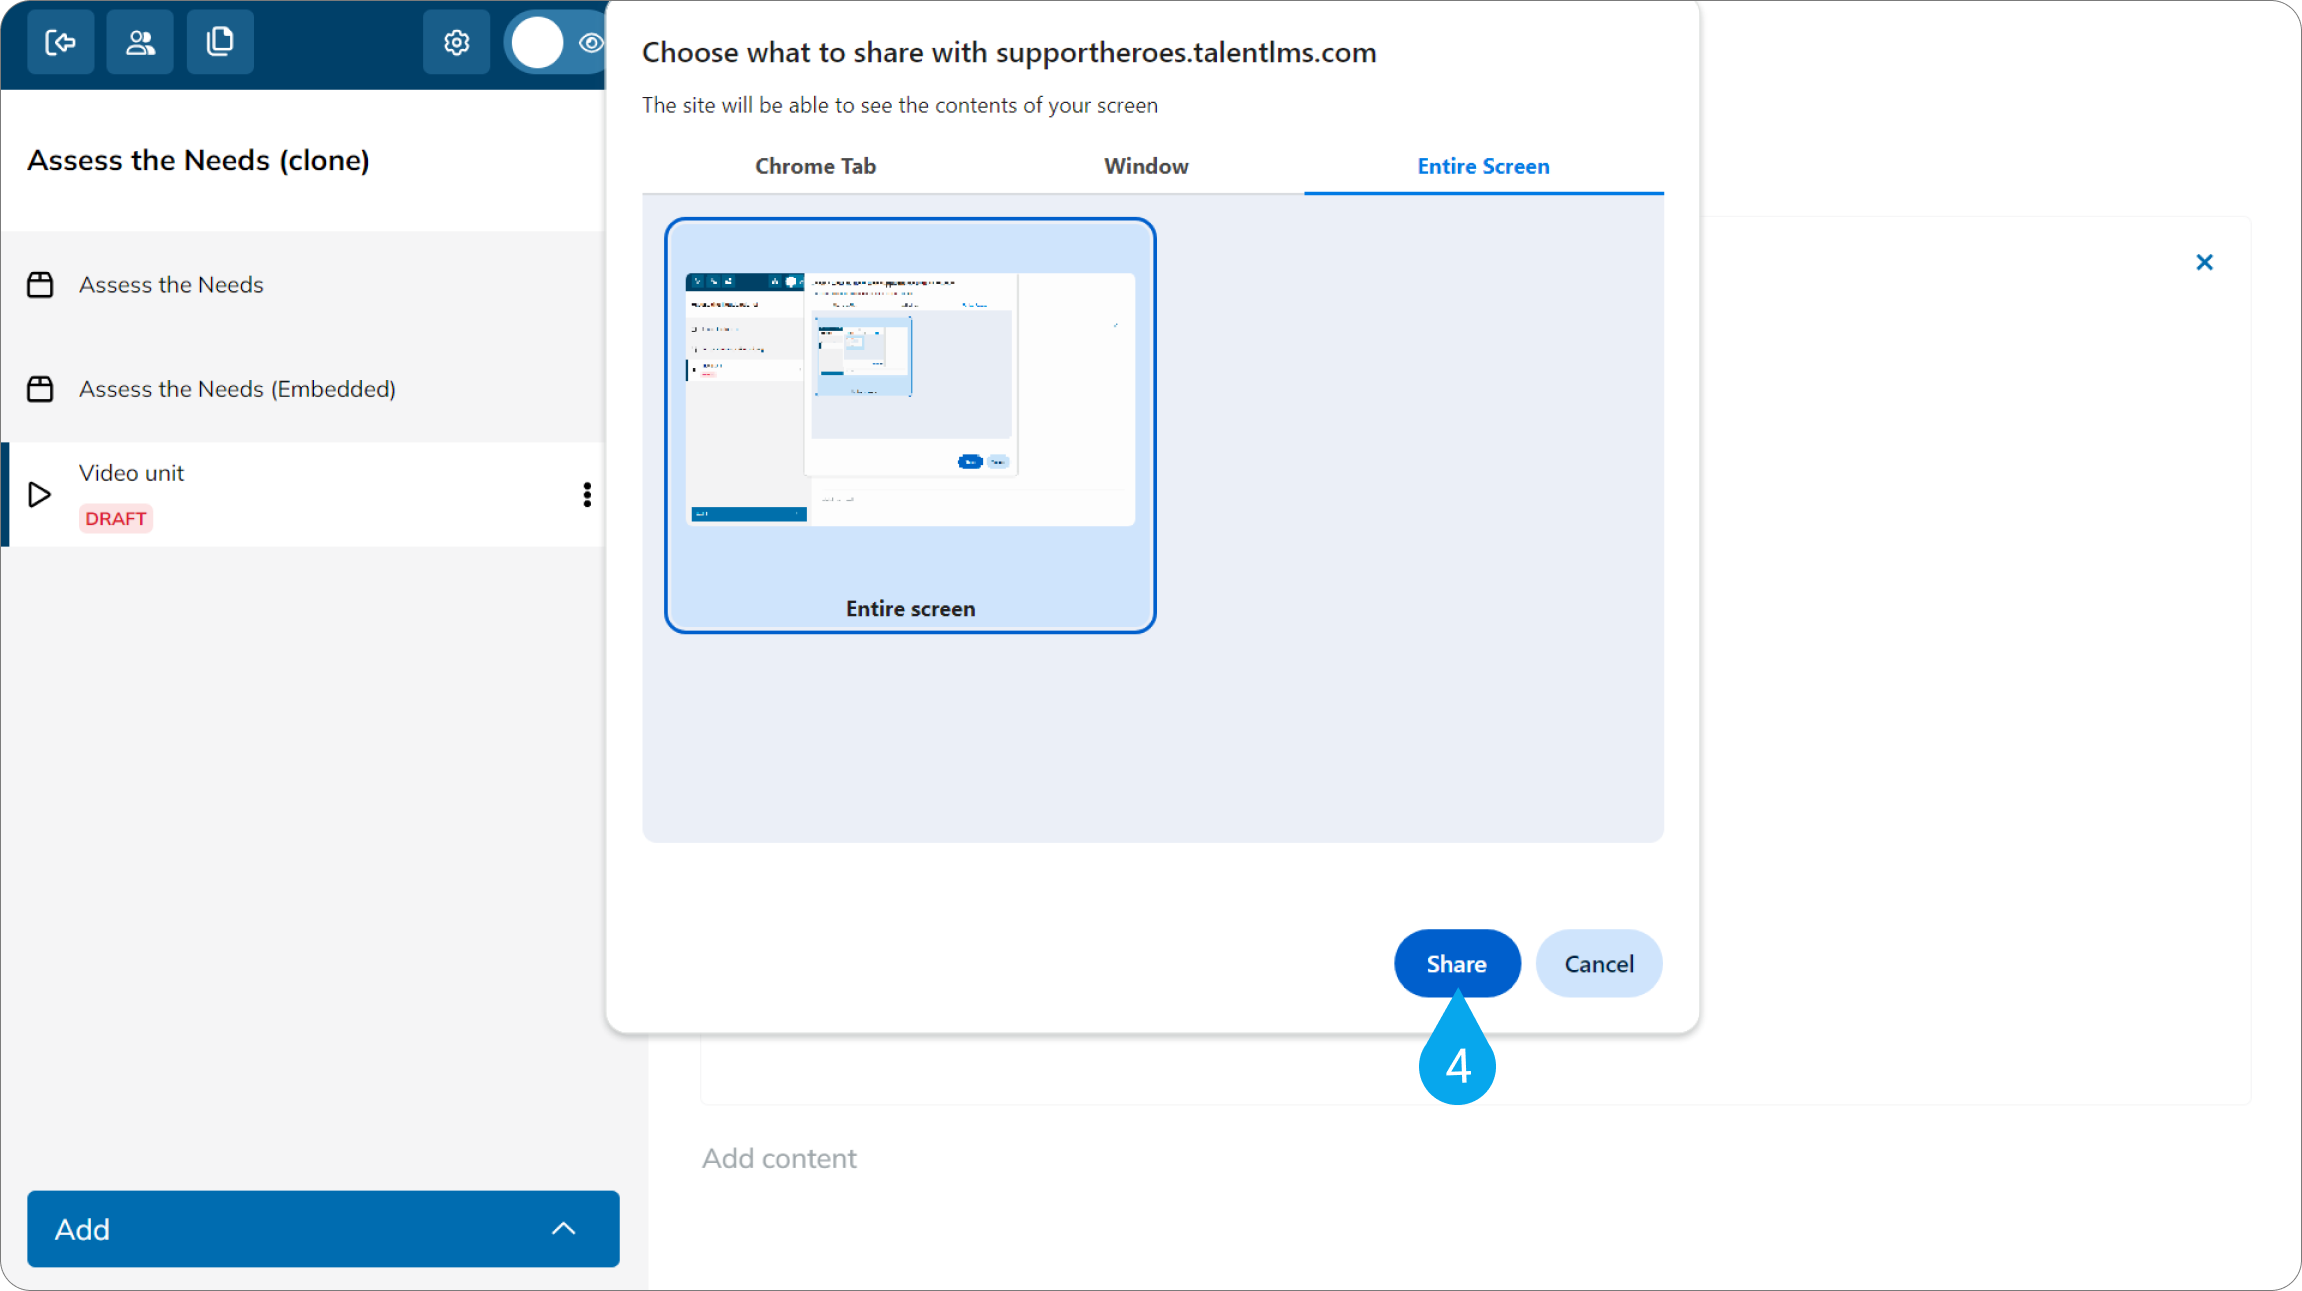Click the Cancel button

point(1599,963)
